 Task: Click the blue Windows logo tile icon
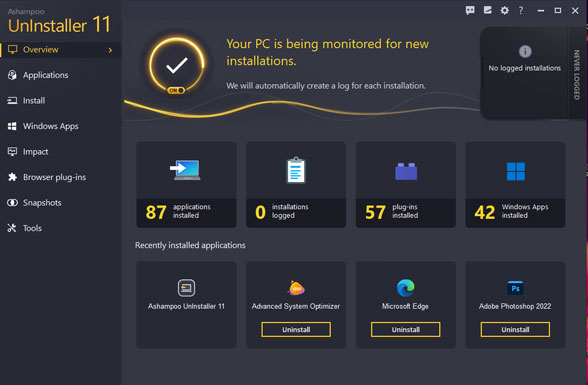pos(516,171)
